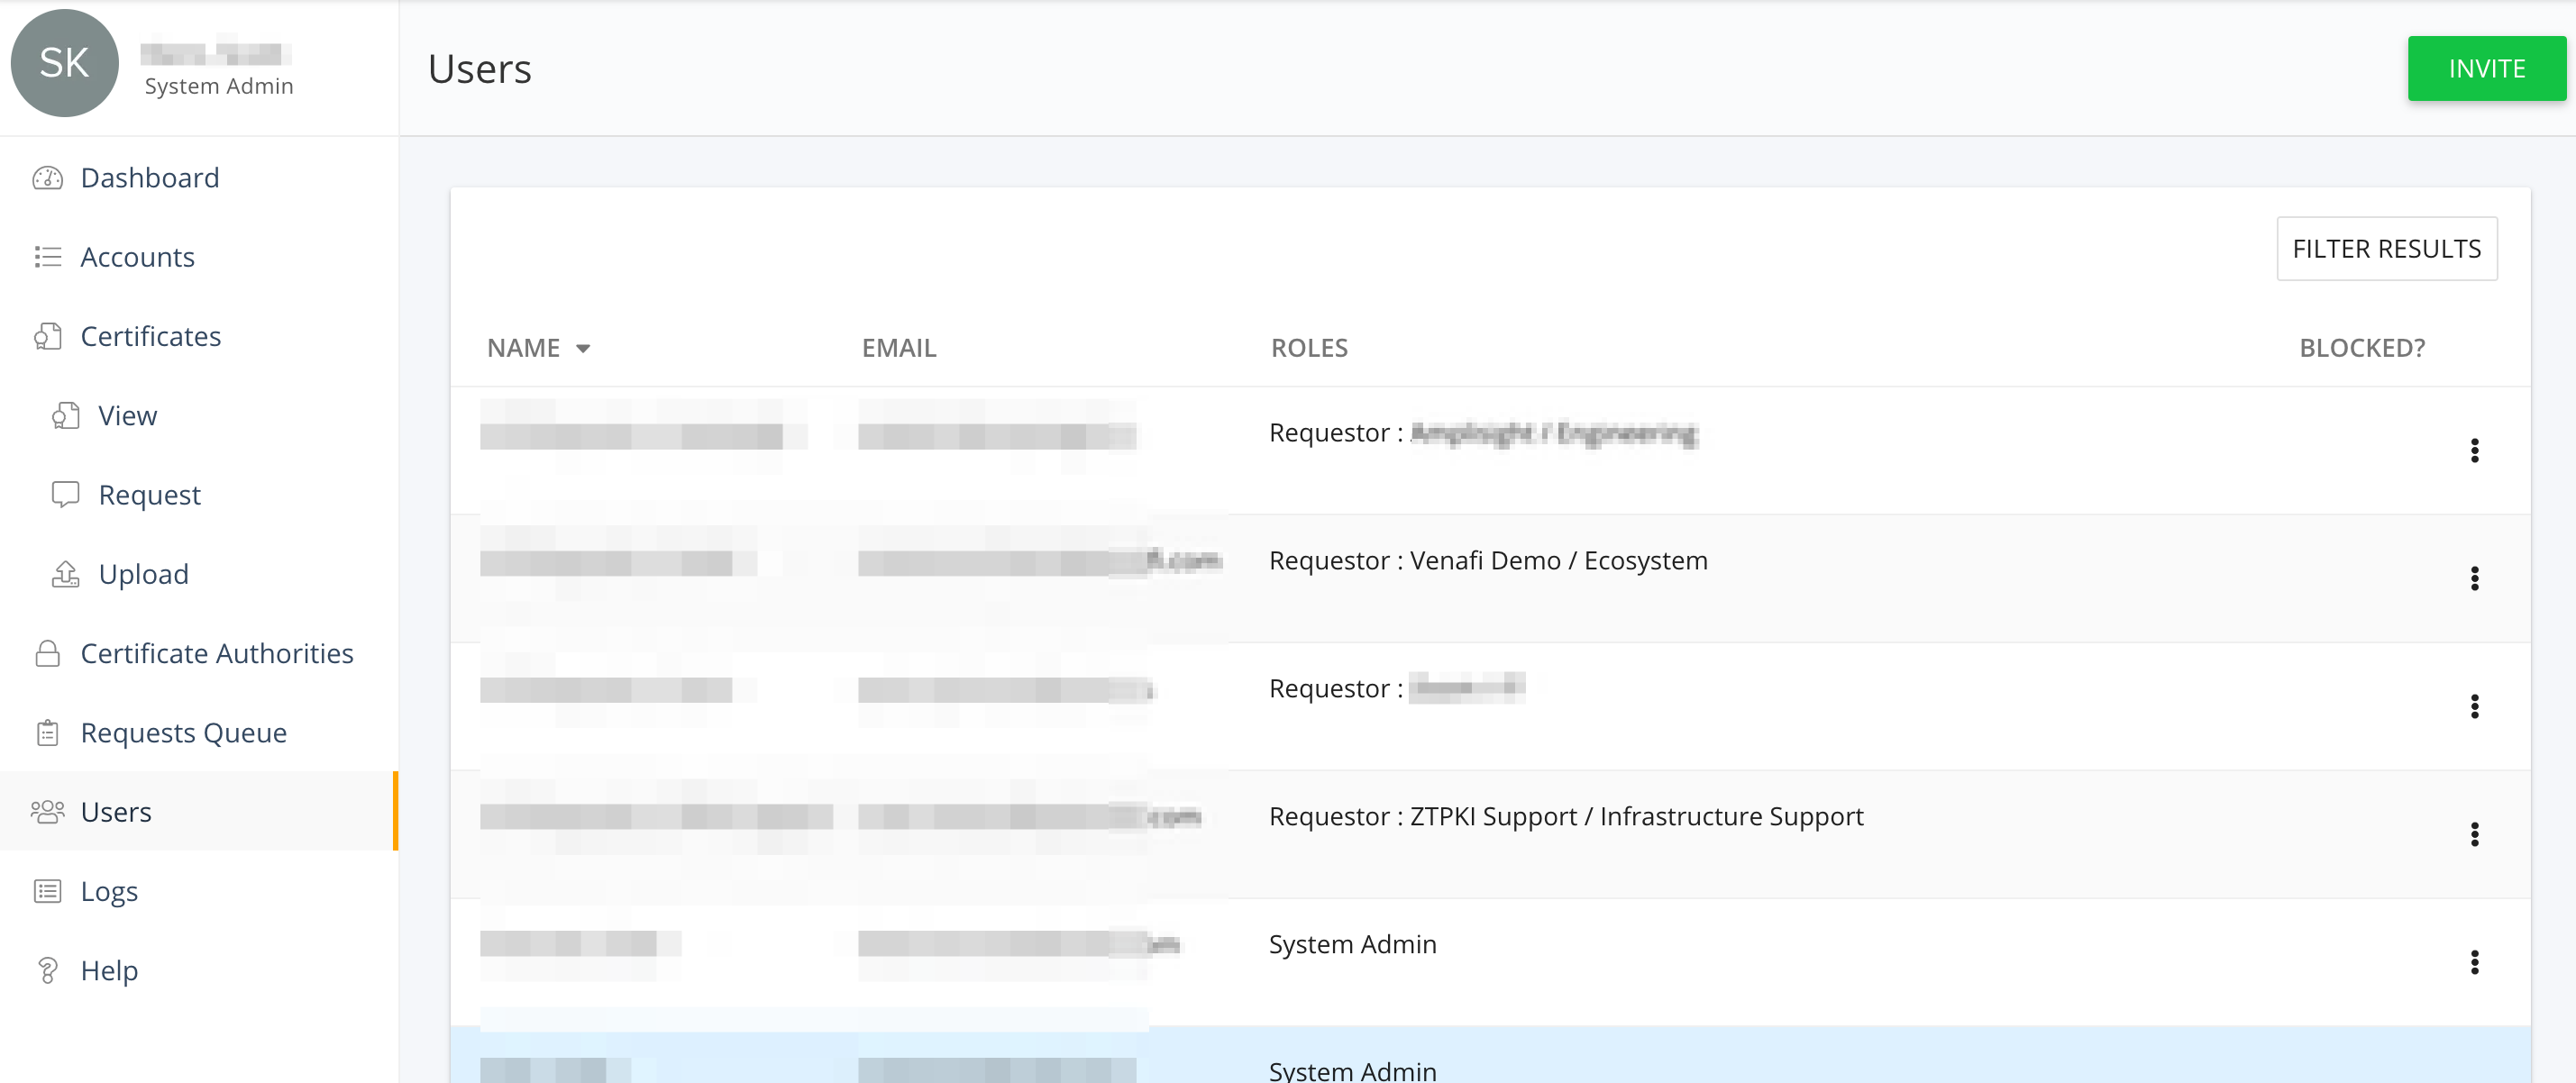Click the Certificates ribbon icon
Screen dimensions: 2576x1083
click(47, 336)
